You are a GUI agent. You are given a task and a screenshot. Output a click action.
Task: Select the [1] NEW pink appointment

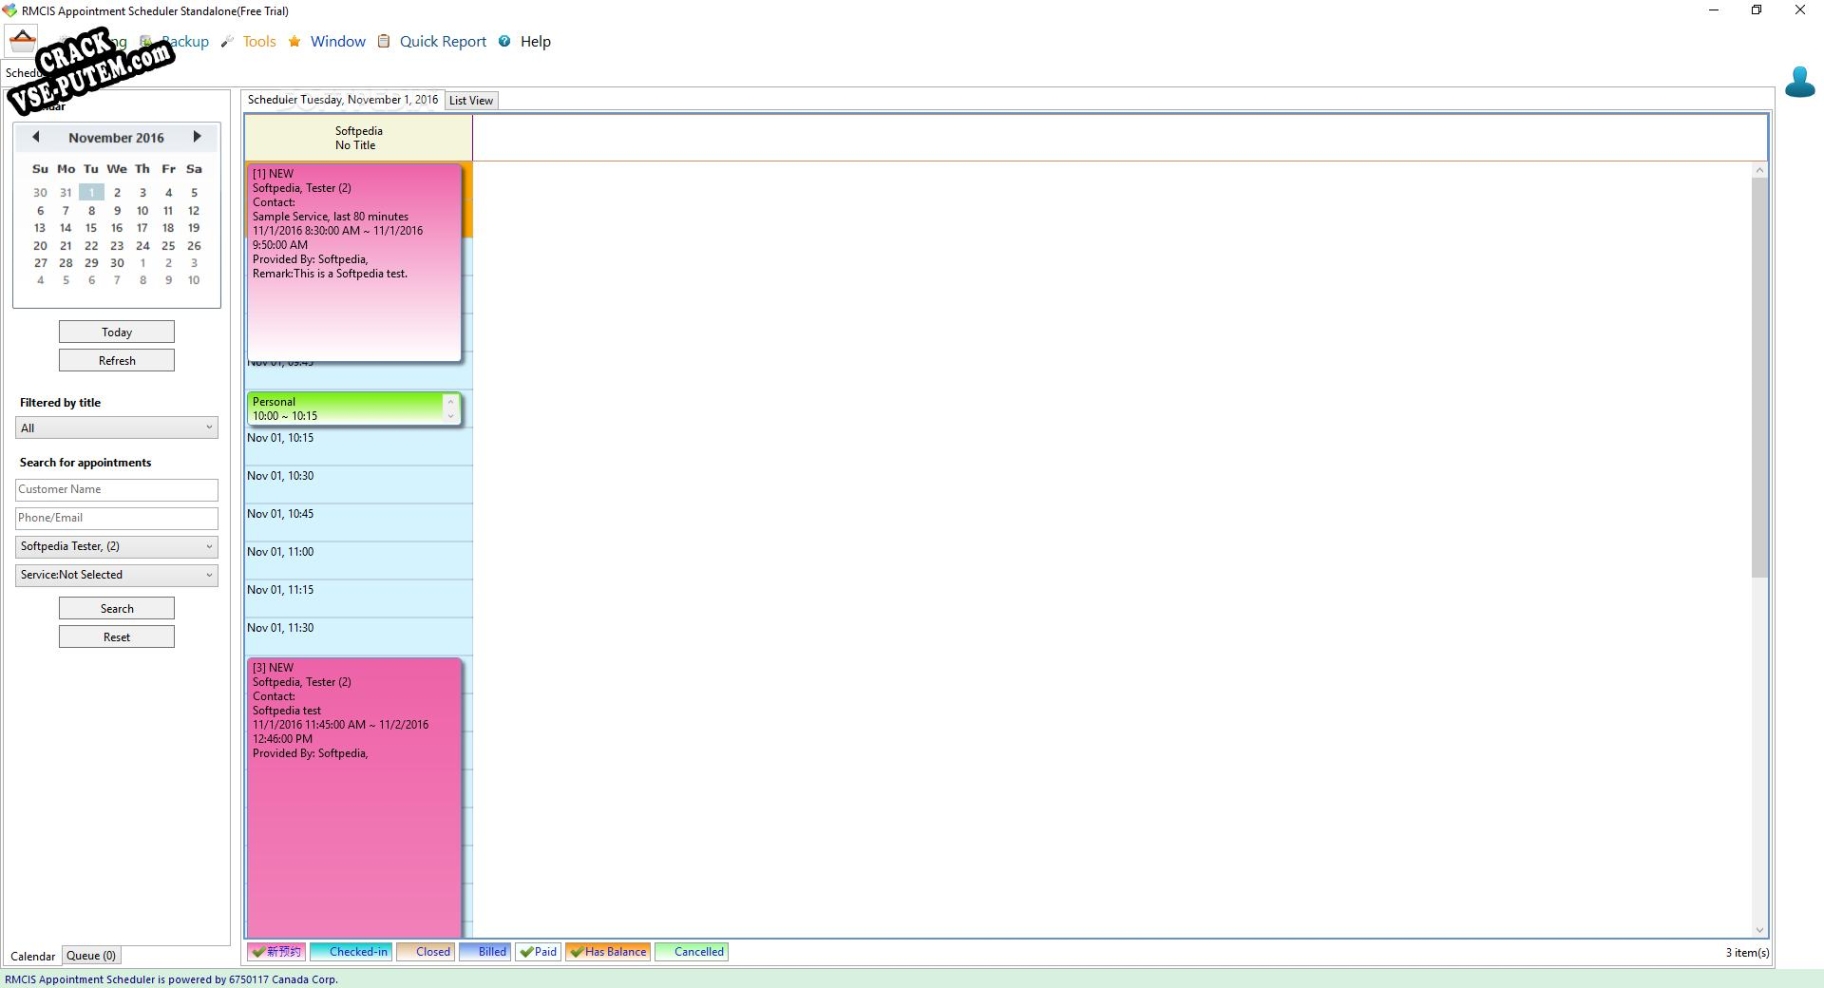(x=354, y=263)
